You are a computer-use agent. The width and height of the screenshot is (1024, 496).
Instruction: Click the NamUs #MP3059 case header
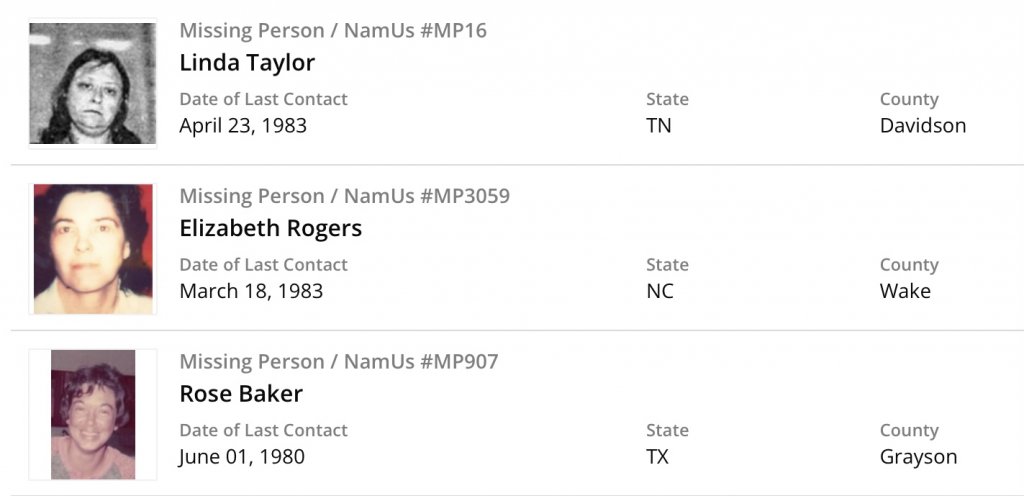click(x=344, y=196)
